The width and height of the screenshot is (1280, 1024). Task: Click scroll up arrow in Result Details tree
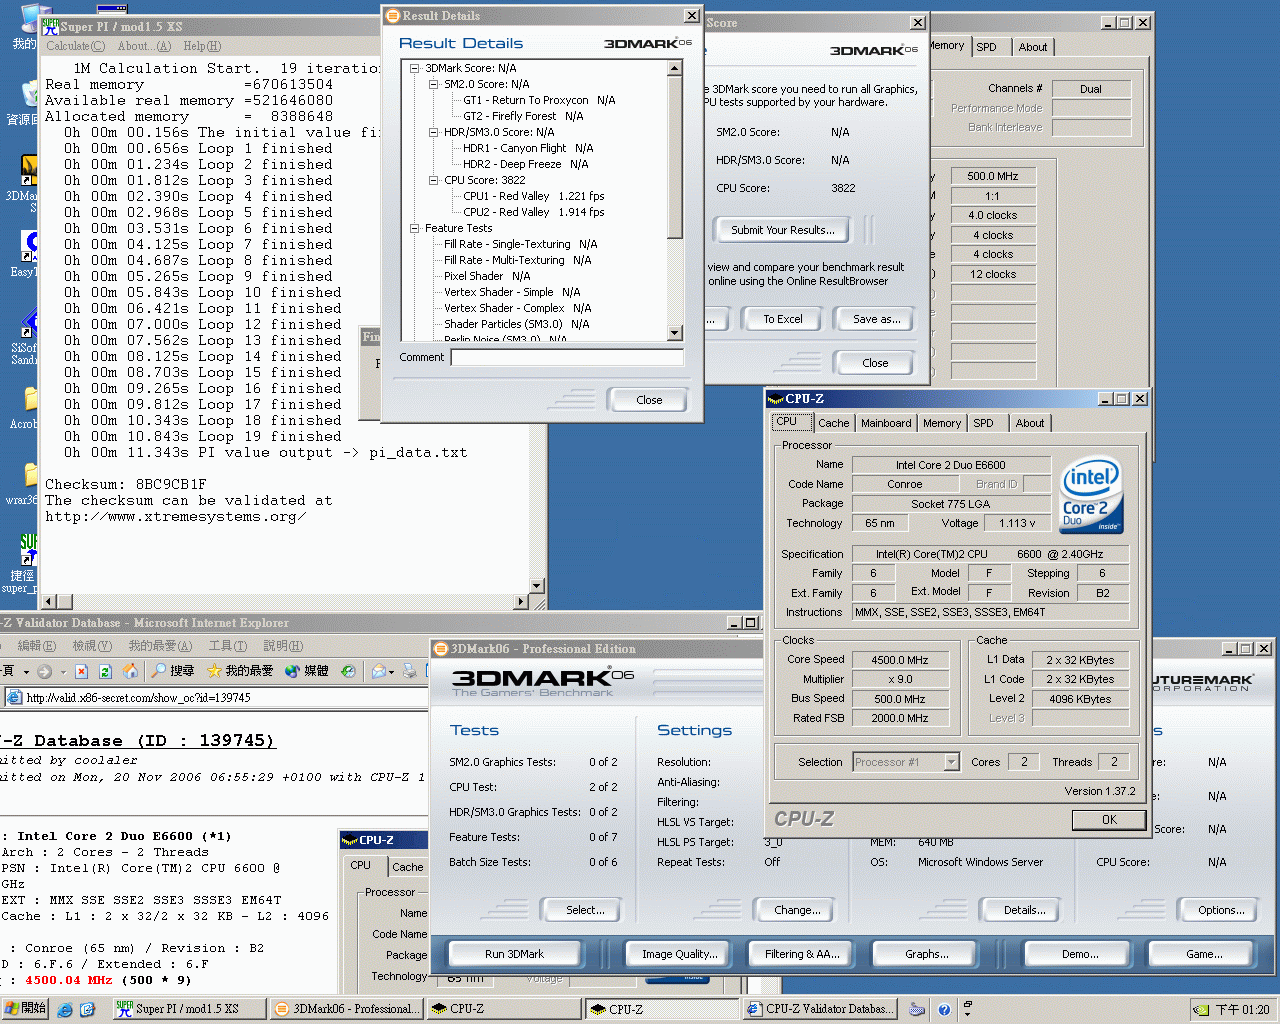coord(675,68)
